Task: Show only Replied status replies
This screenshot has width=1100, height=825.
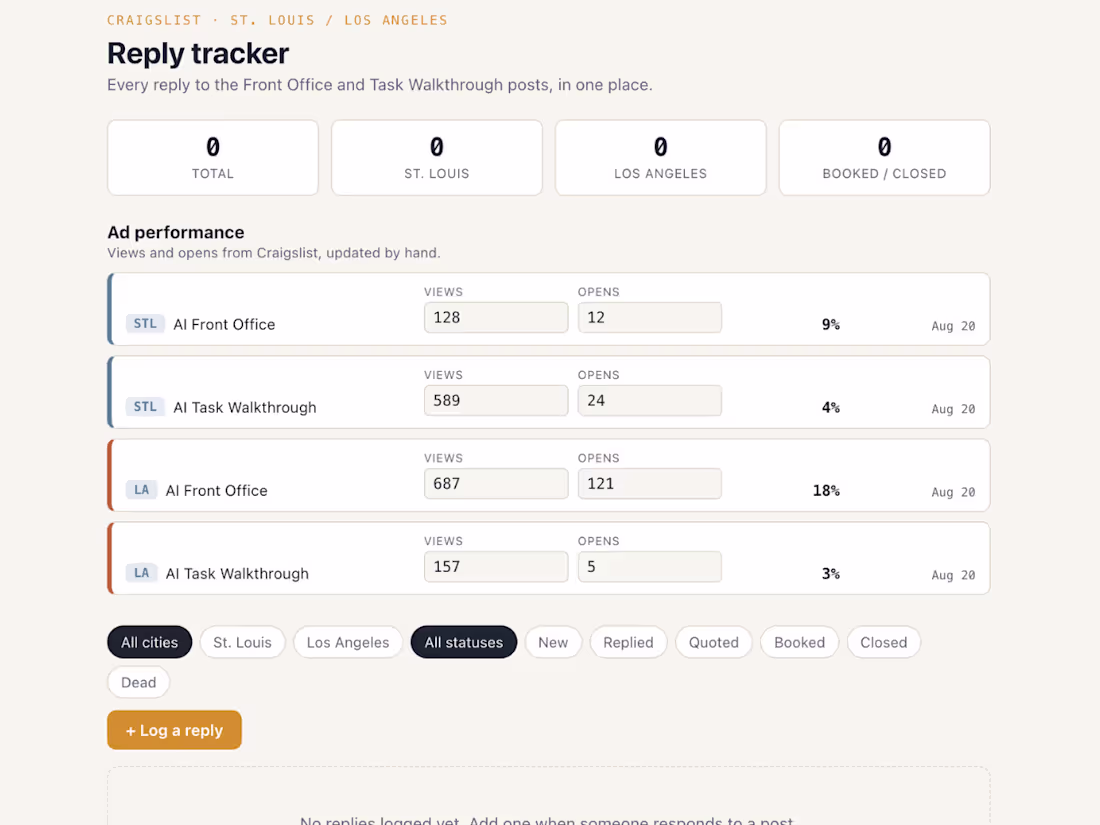Action: [x=628, y=642]
